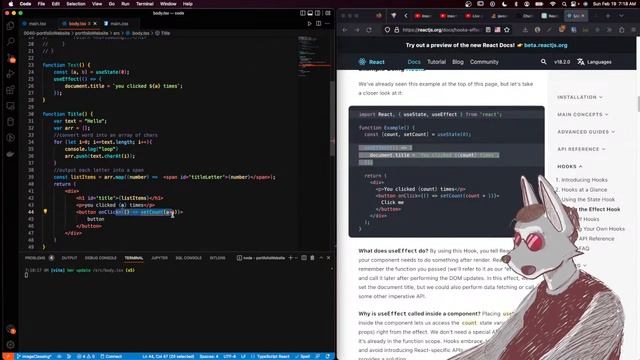The height and width of the screenshot is (360, 640).
Task: Open beta.reactjs.org link in banner
Action: pos(545,45)
